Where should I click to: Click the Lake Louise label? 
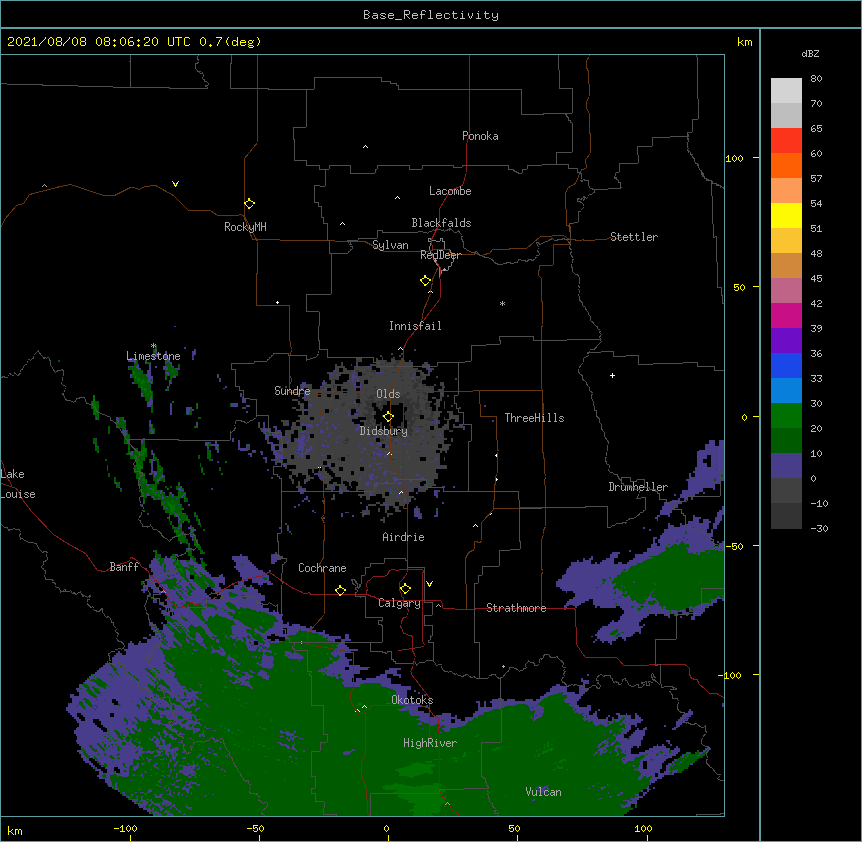18,484
